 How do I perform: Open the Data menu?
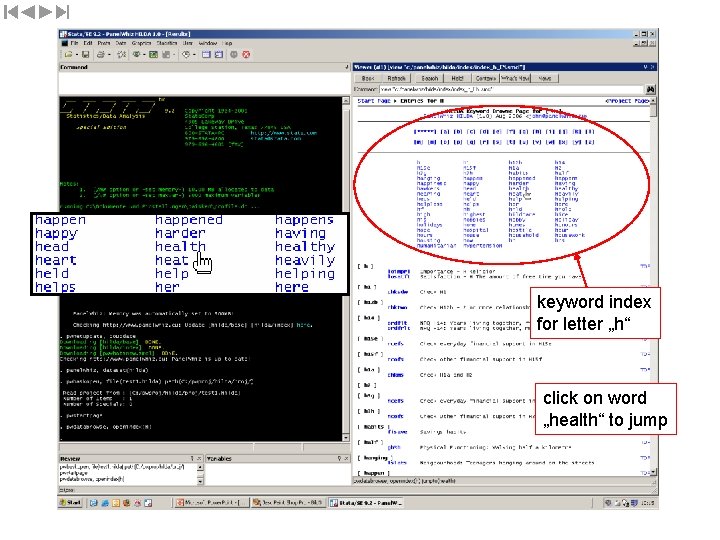[121, 43]
